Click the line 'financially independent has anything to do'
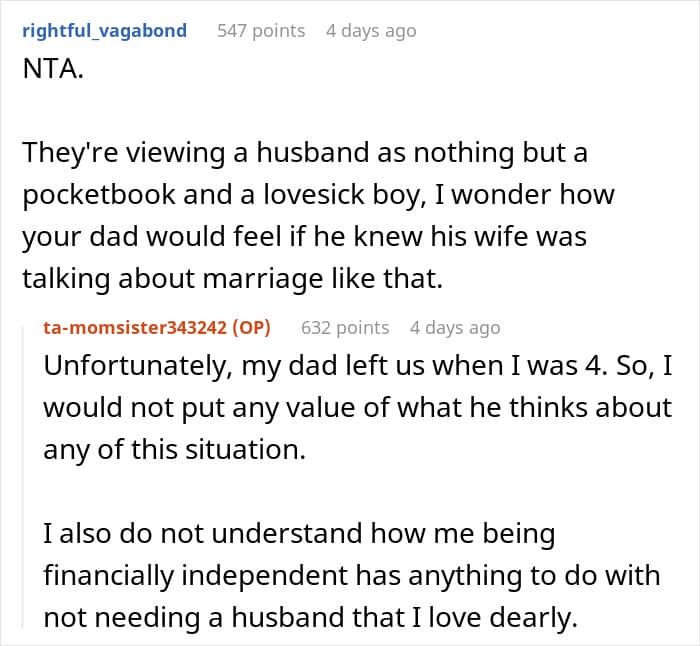The height and width of the screenshot is (646, 700). [x=352, y=576]
